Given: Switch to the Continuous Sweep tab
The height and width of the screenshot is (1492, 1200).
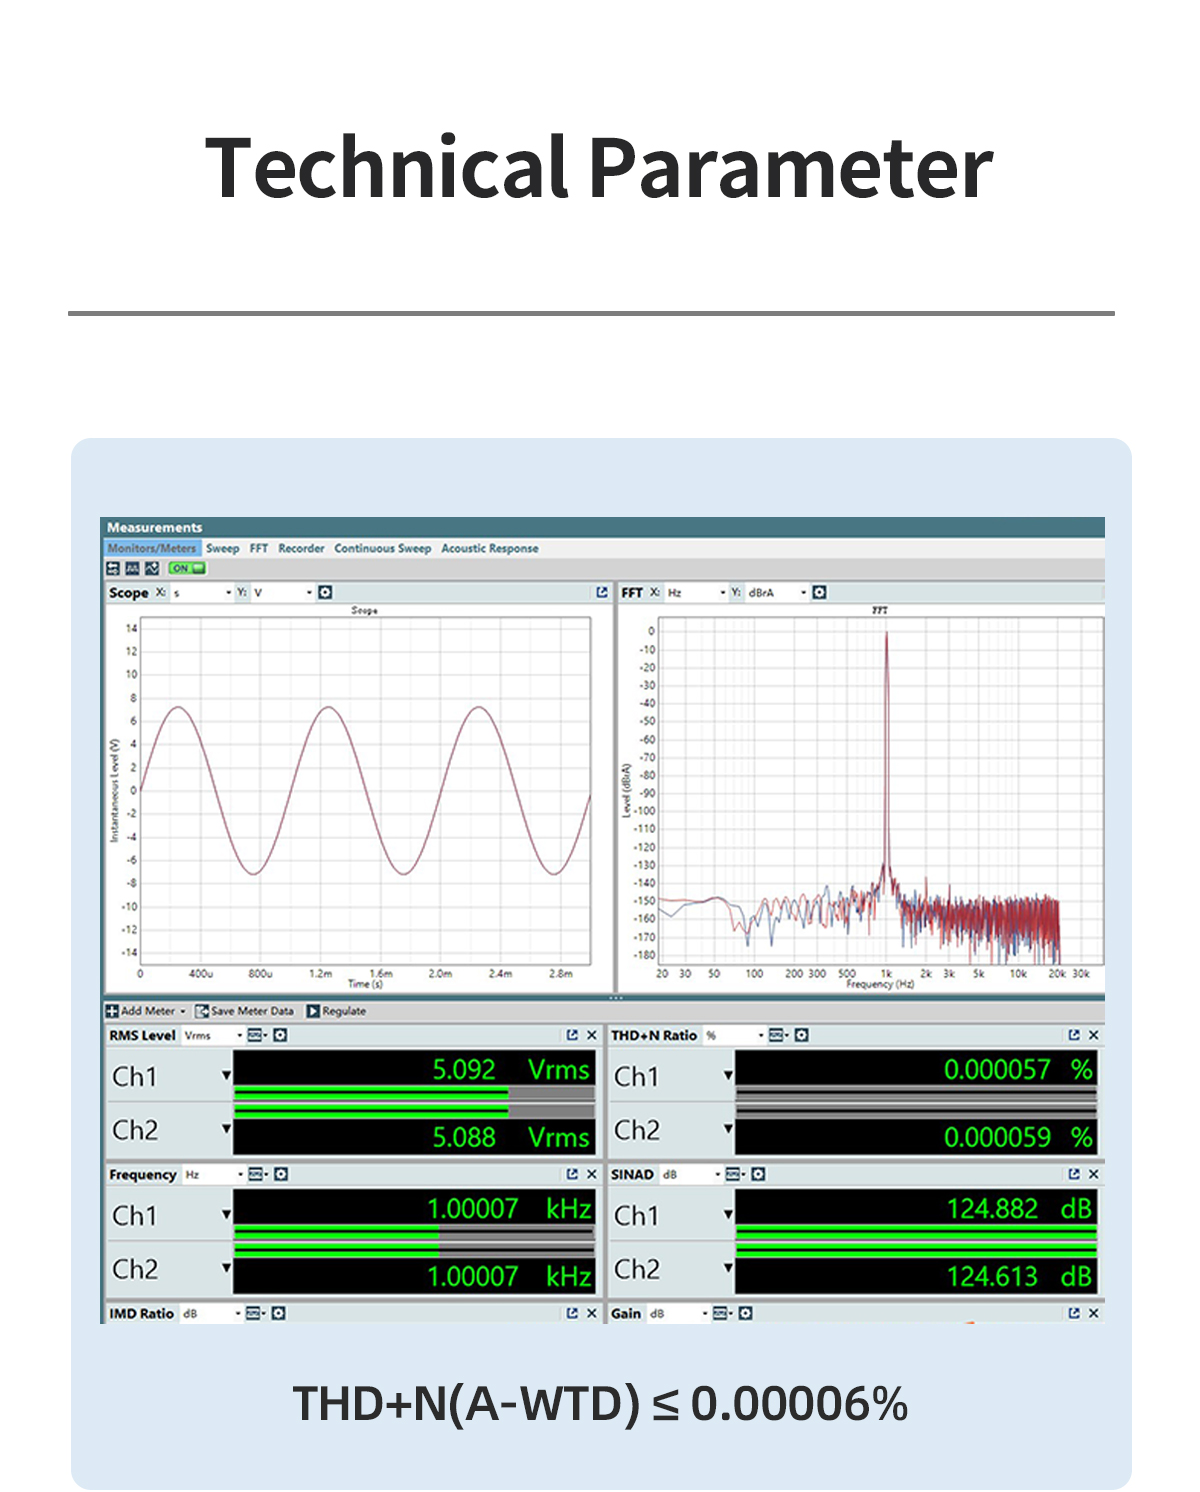Looking at the screenshot, I should coord(382,549).
